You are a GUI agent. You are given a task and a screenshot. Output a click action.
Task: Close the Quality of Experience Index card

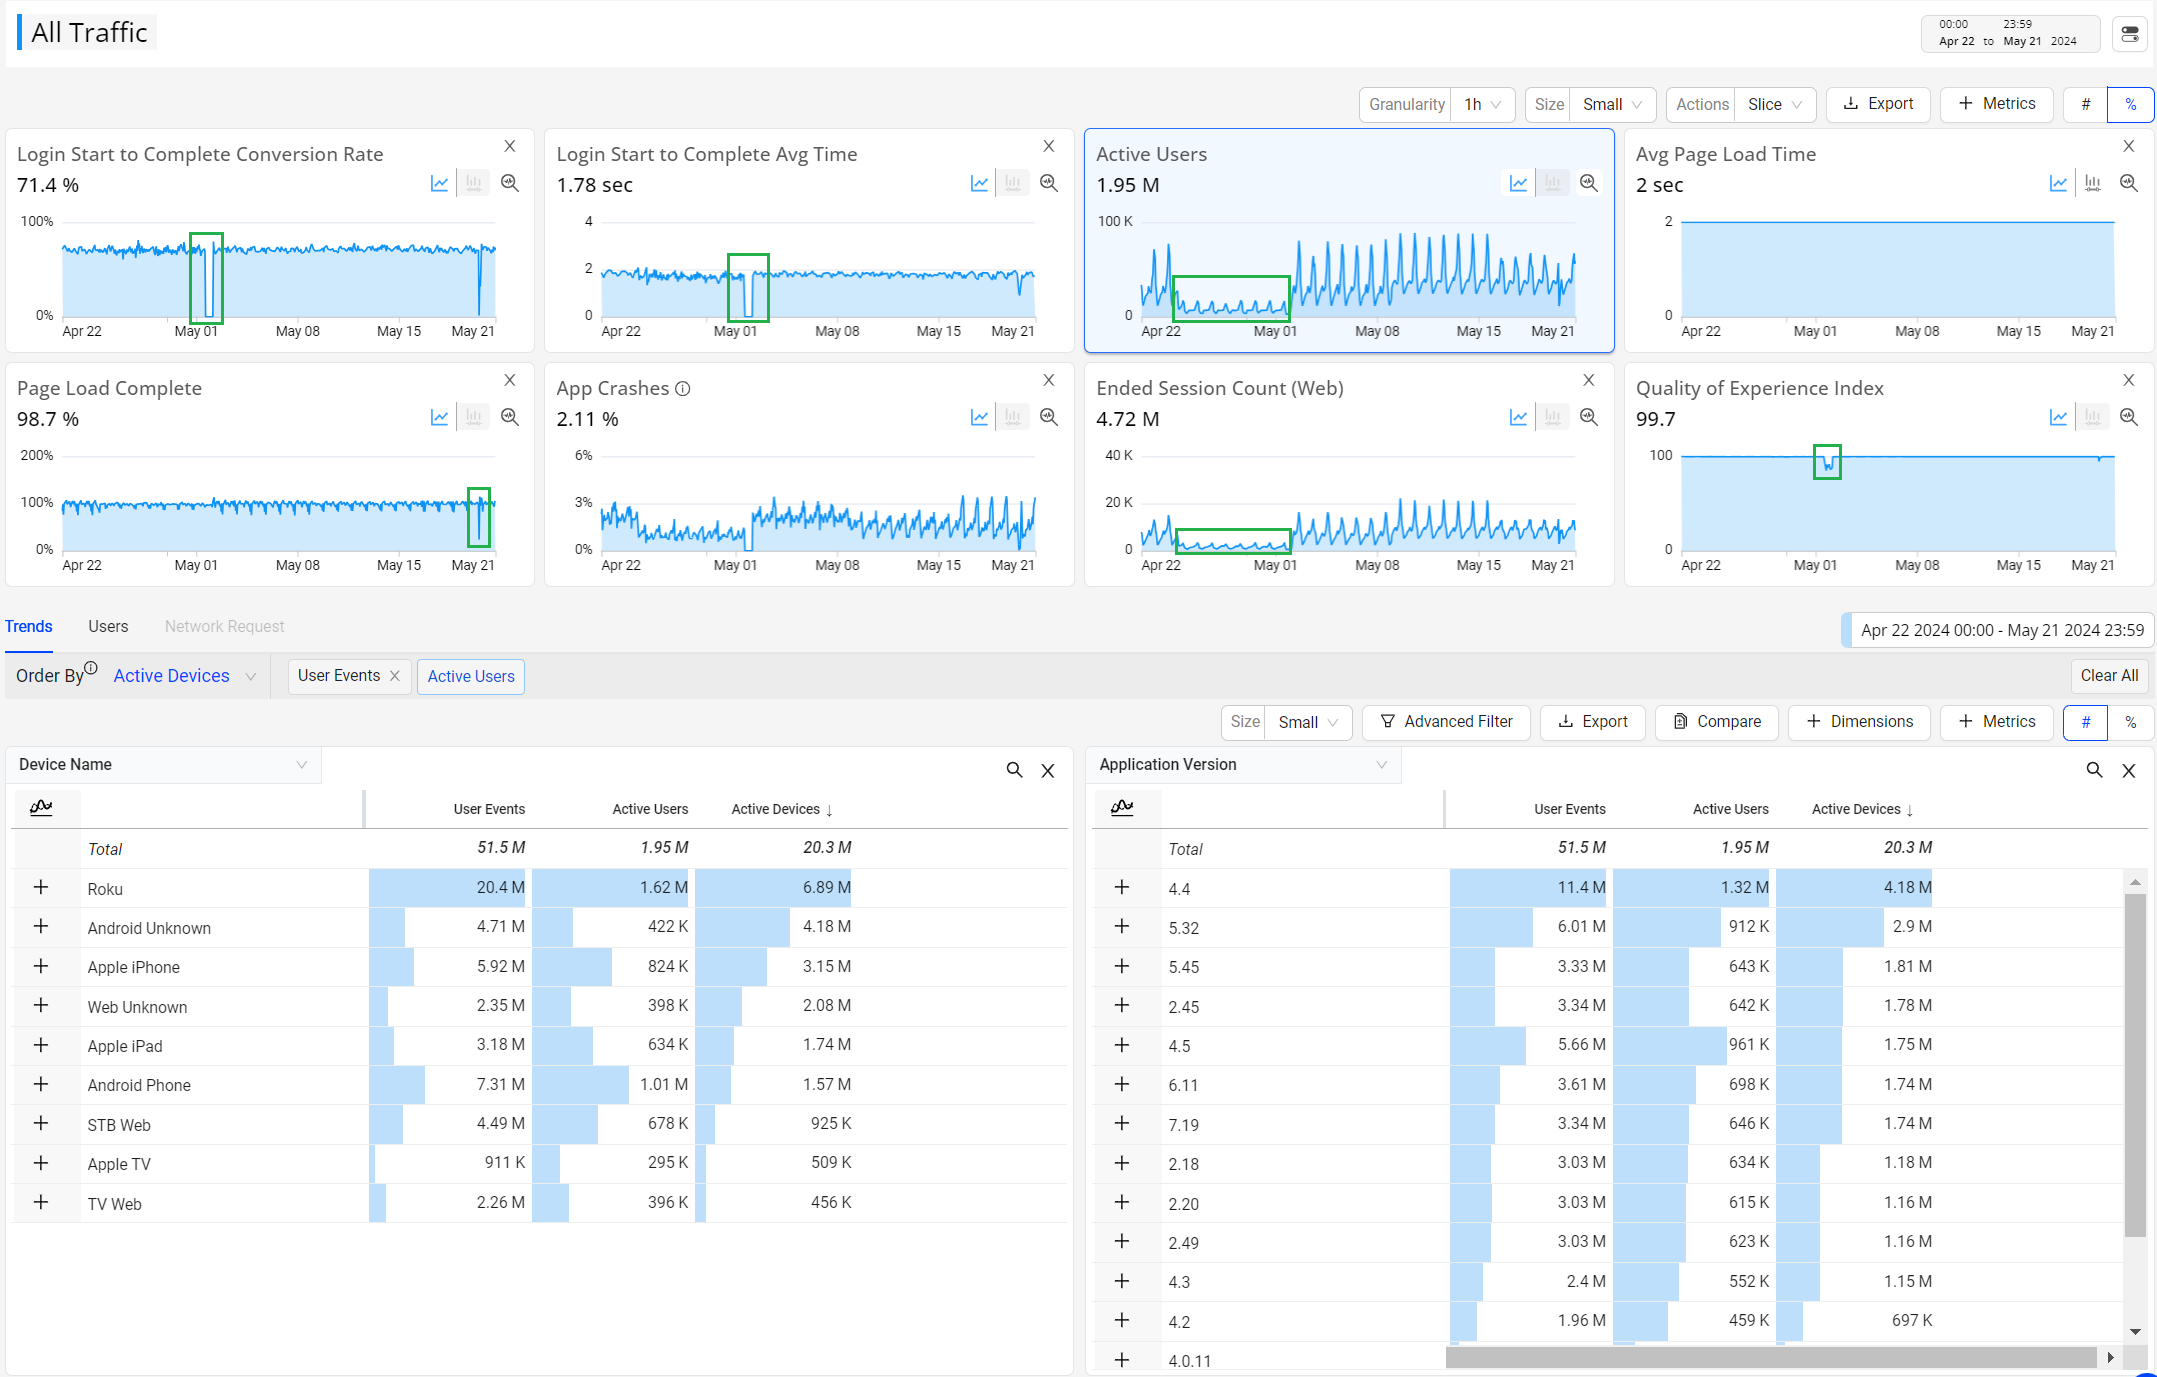[2129, 380]
